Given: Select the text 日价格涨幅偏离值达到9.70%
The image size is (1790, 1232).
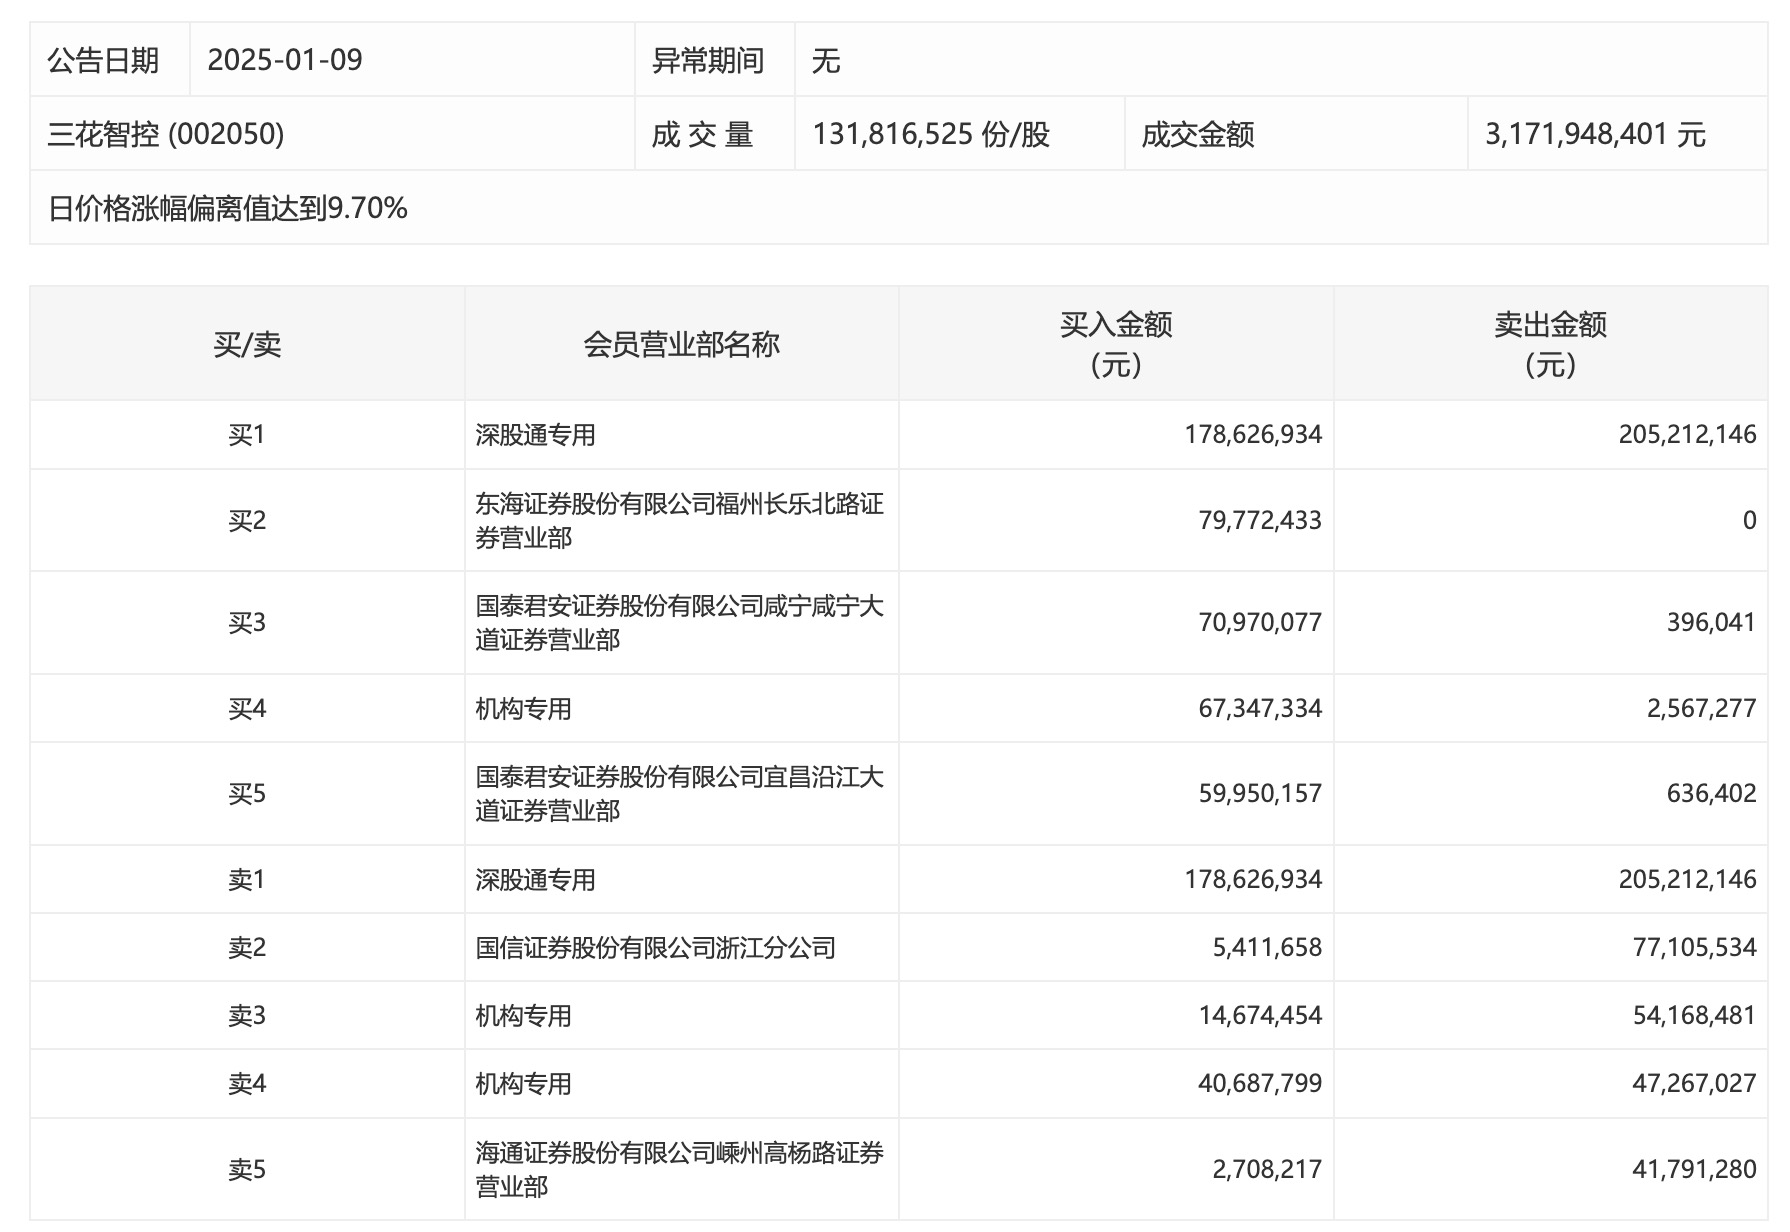Looking at the screenshot, I should pos(228,208).
